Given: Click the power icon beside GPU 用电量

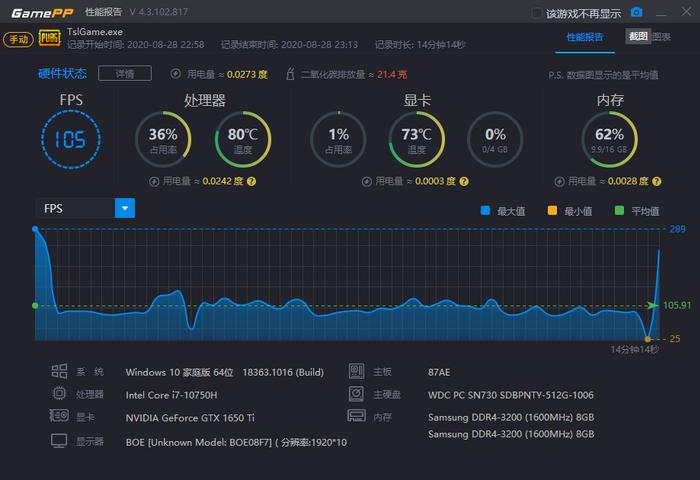Looking at the screenshot, I should (367, 182).
